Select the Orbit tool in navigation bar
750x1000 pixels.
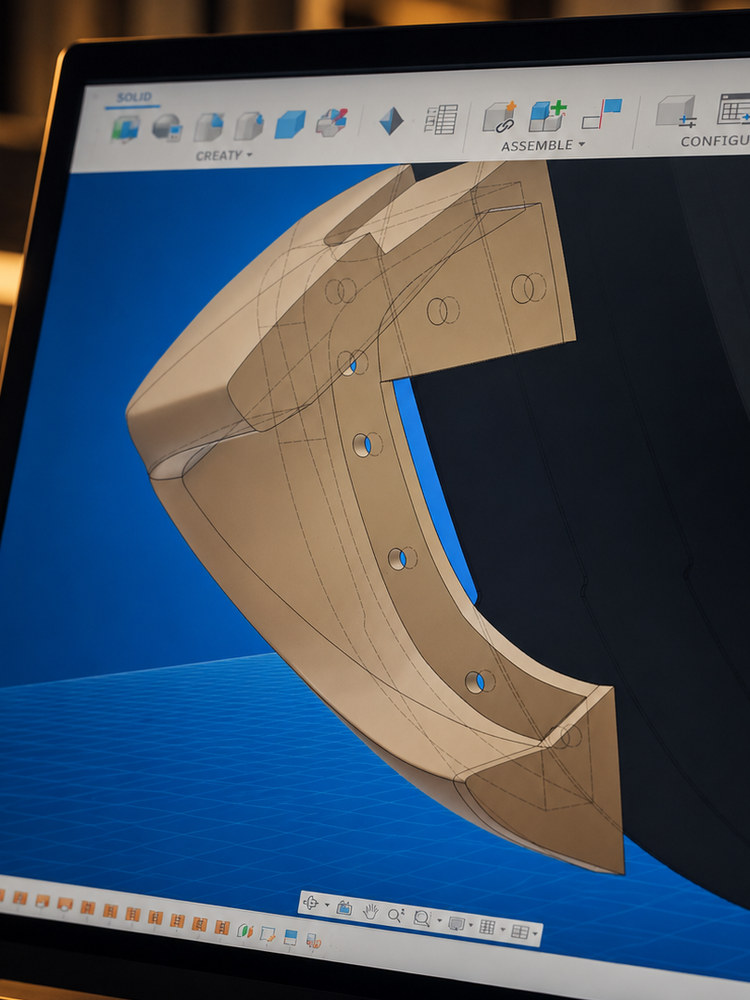pyautogui.click(x=312, y=904)
